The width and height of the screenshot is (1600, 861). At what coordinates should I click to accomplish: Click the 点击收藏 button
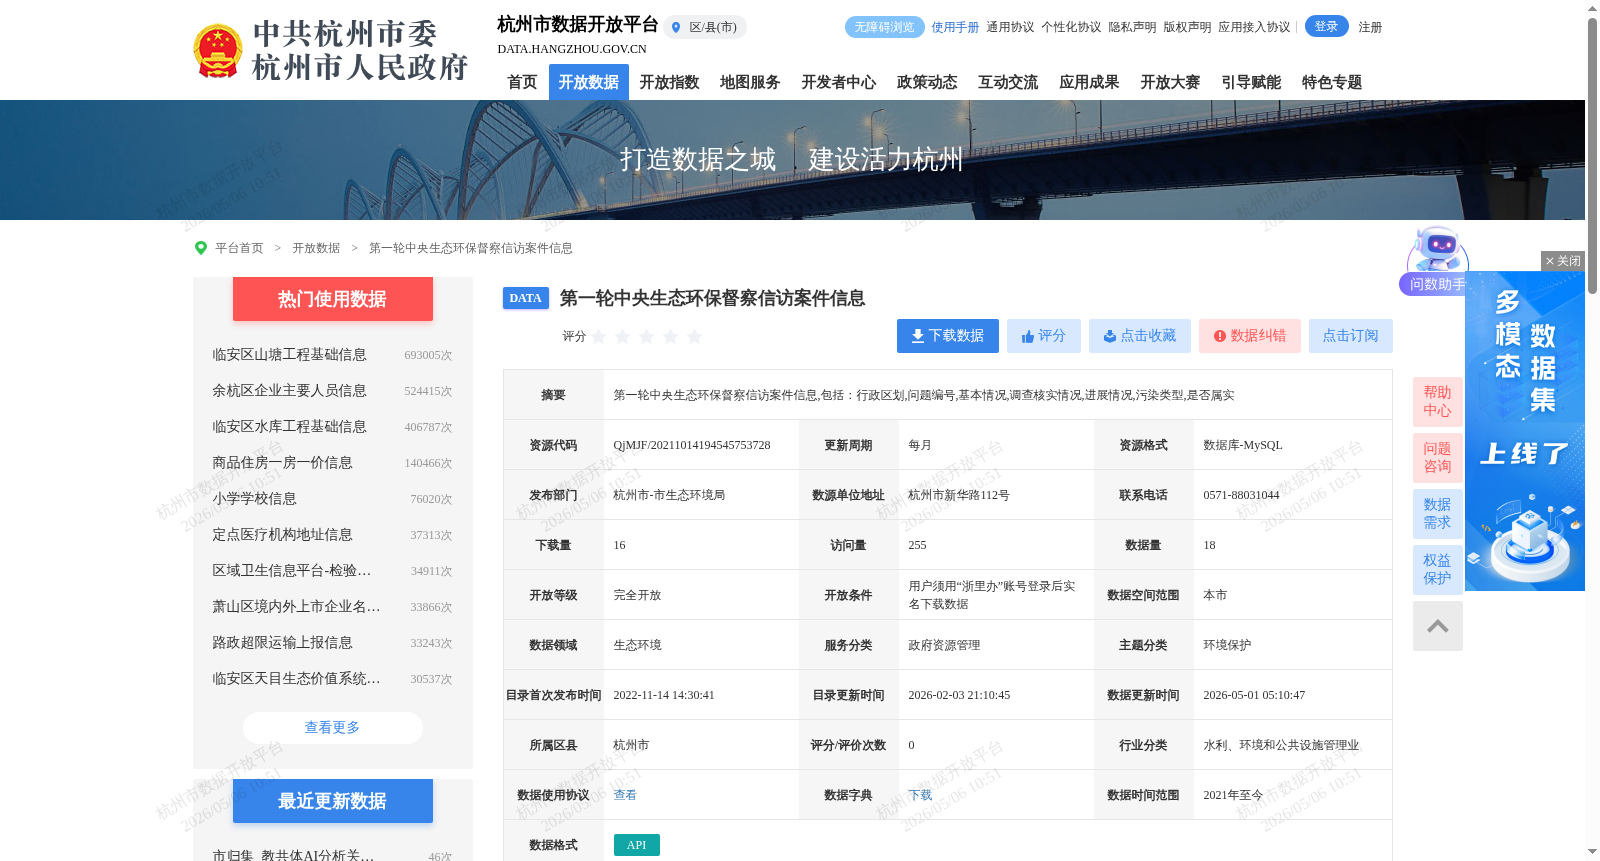point(1140,336)
